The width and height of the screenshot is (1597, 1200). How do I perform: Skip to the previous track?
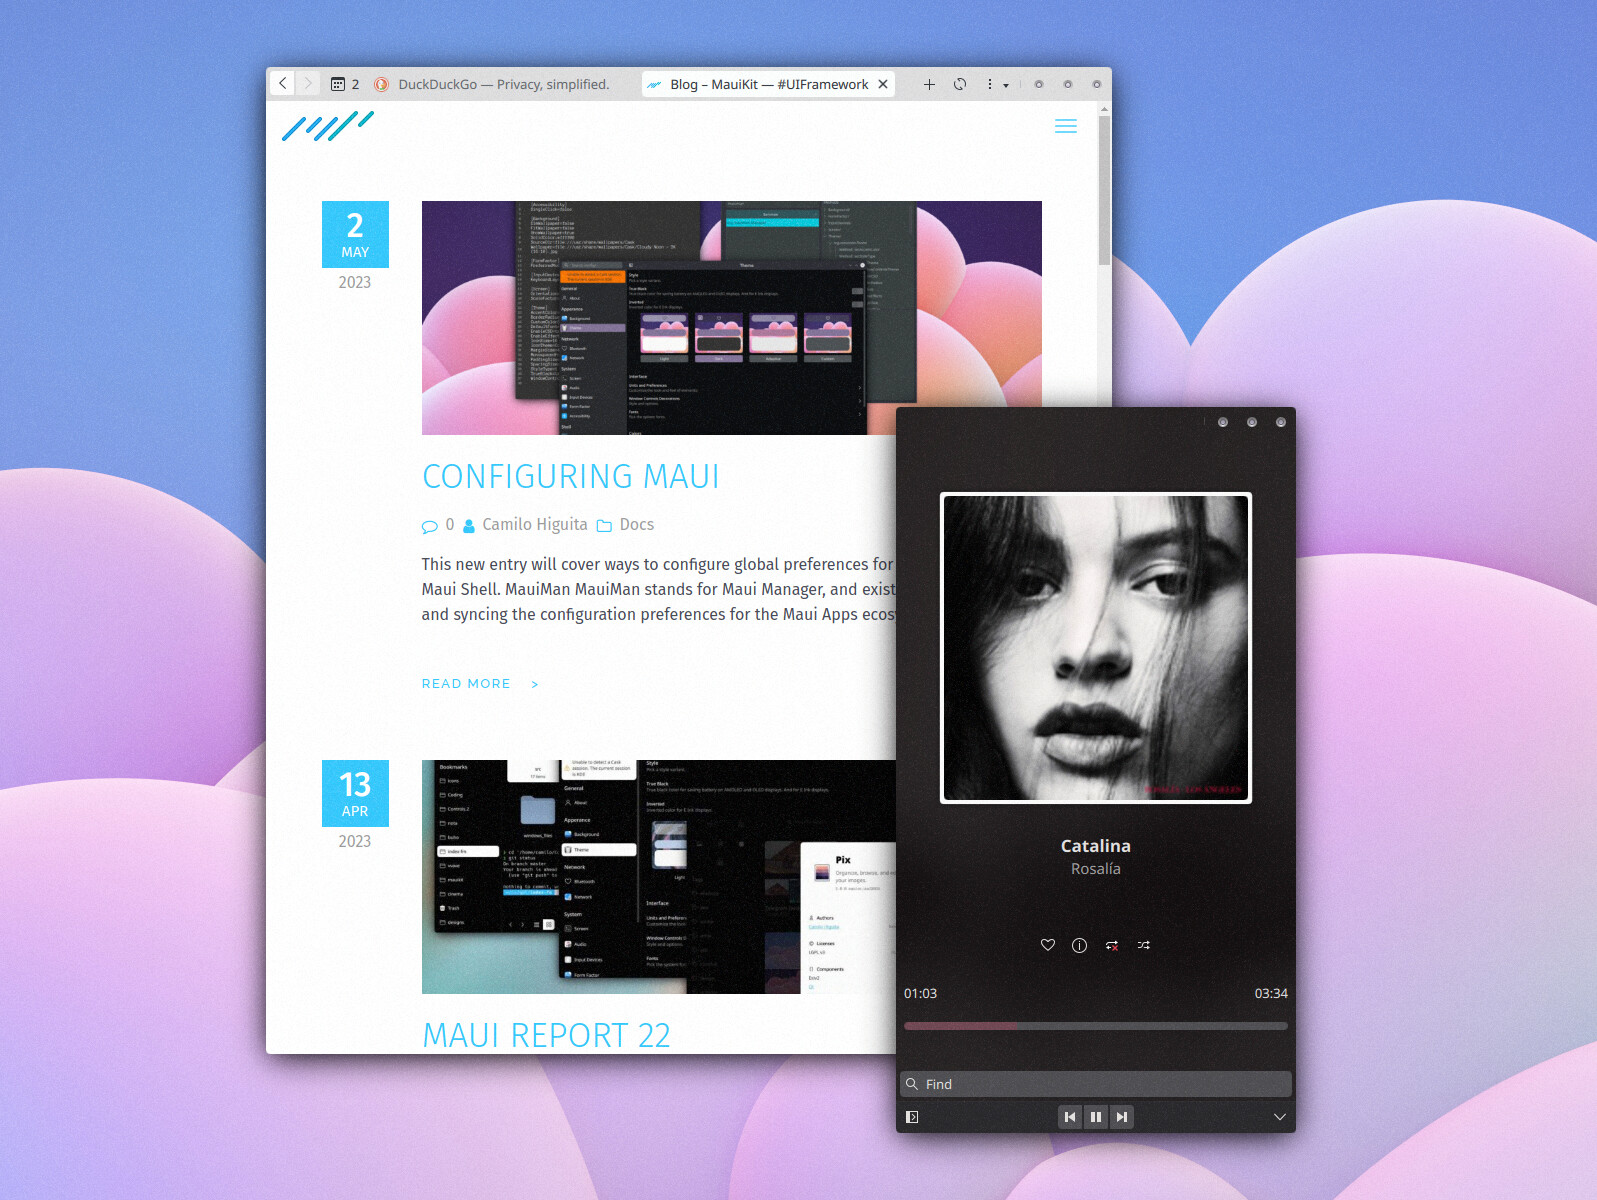1070,1117
